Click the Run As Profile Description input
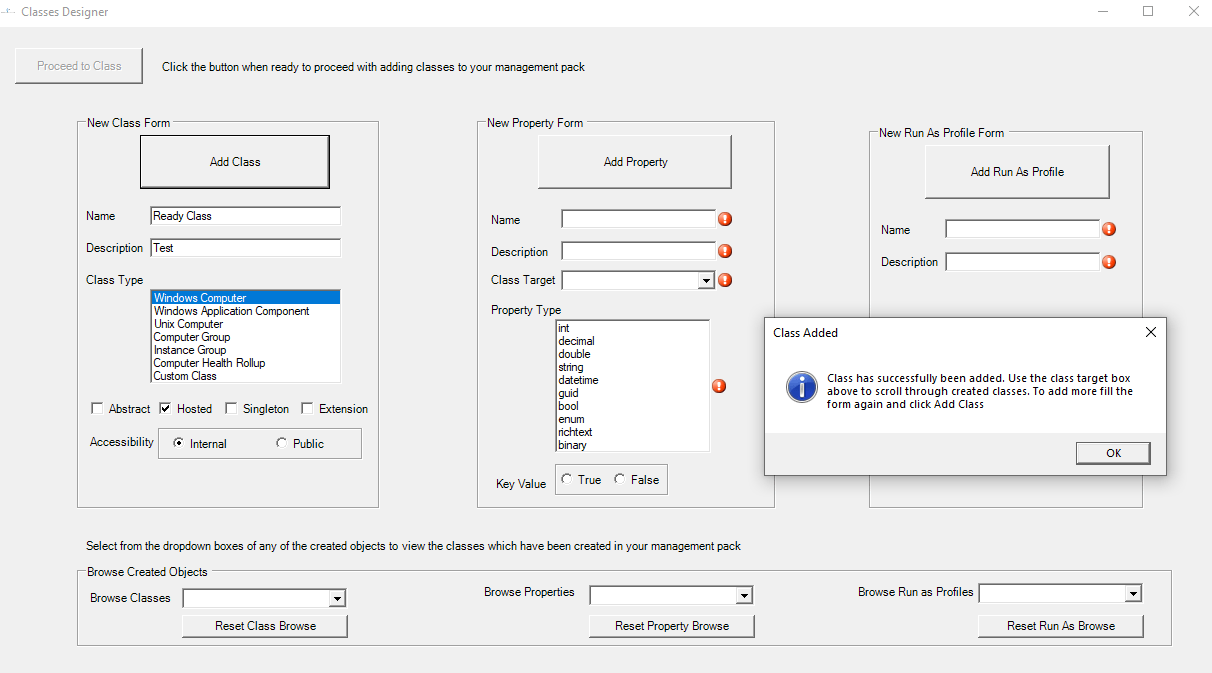 click(x=1022, y=262)
